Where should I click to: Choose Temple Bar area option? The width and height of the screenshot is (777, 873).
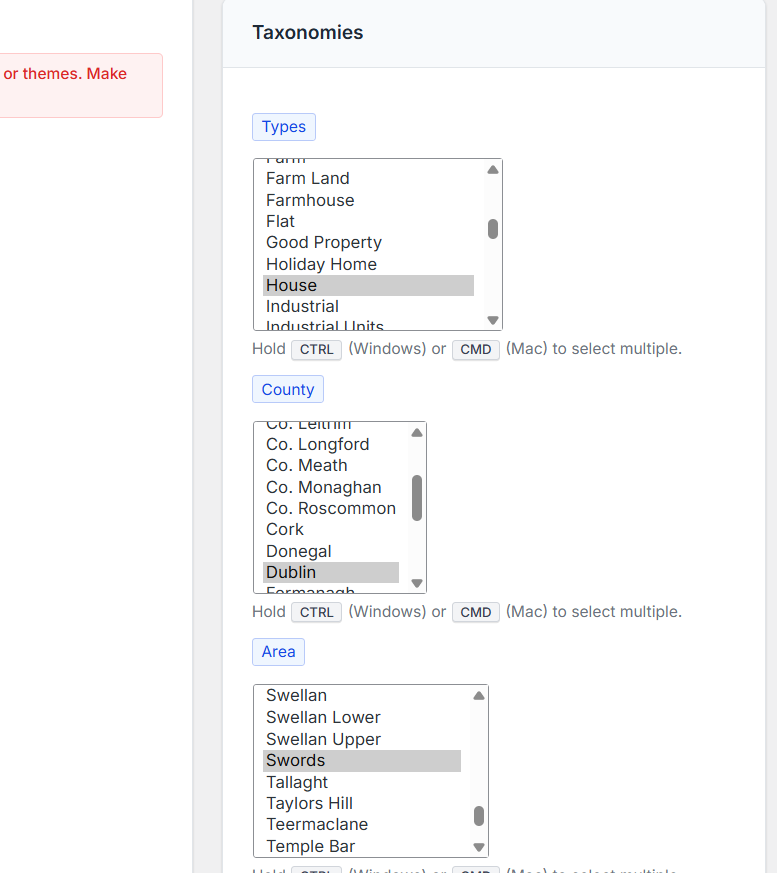pos(310,846)
